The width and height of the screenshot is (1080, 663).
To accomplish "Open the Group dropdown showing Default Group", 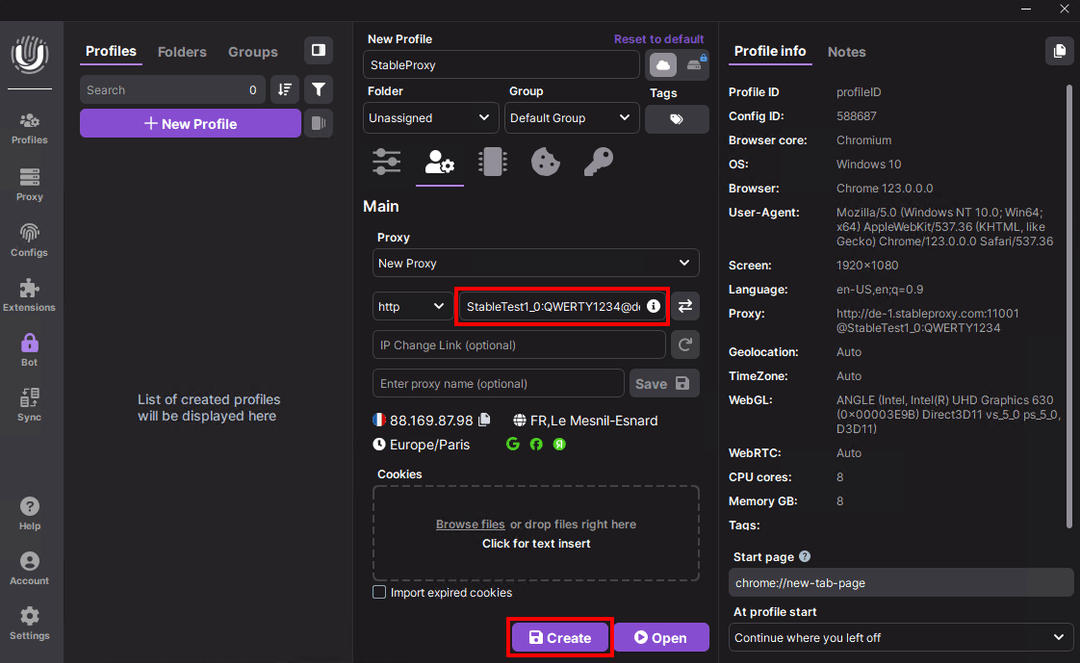I will coord(571,118).
